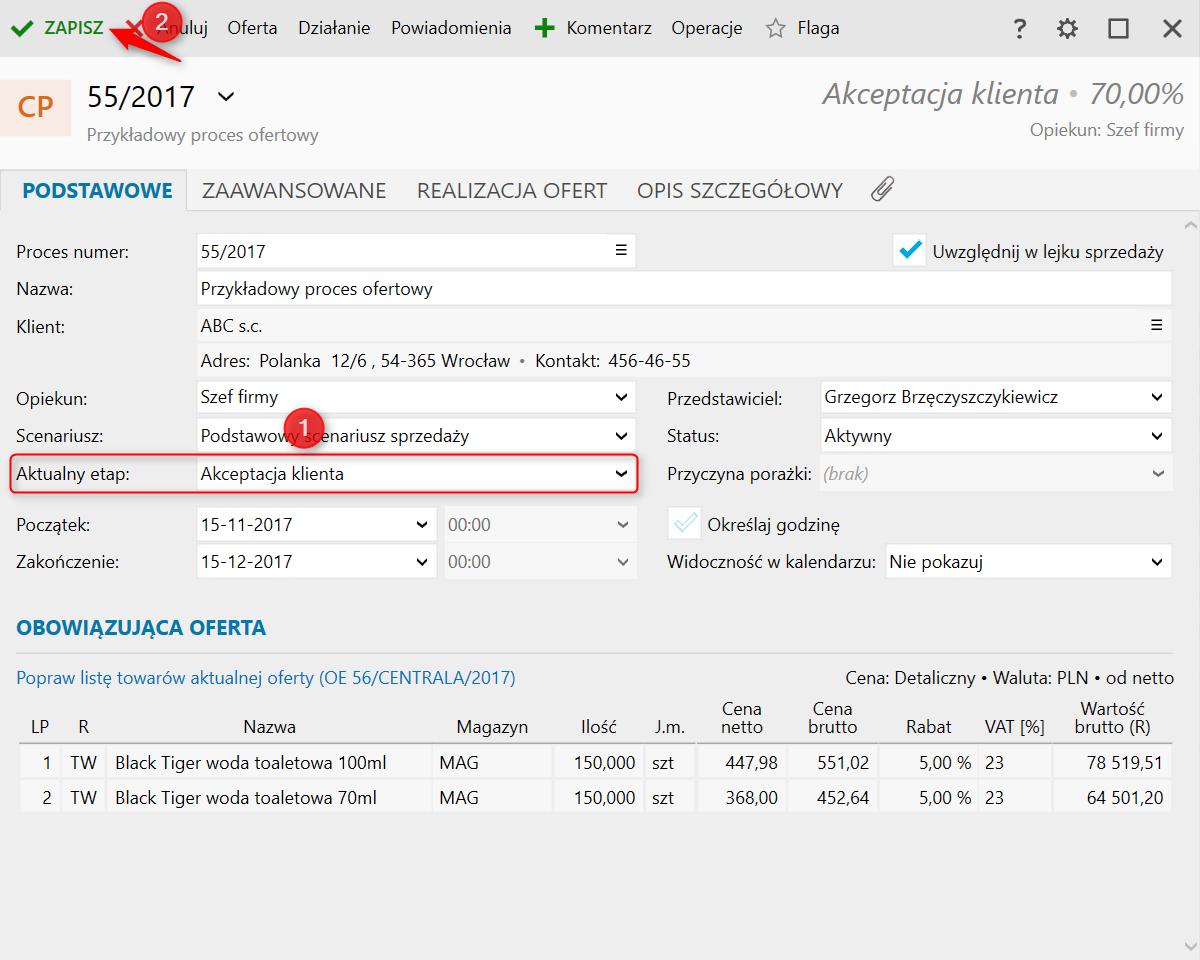1200x960 pixels.
Task: Click the orange CP process badge
Action: pos(36,106)
